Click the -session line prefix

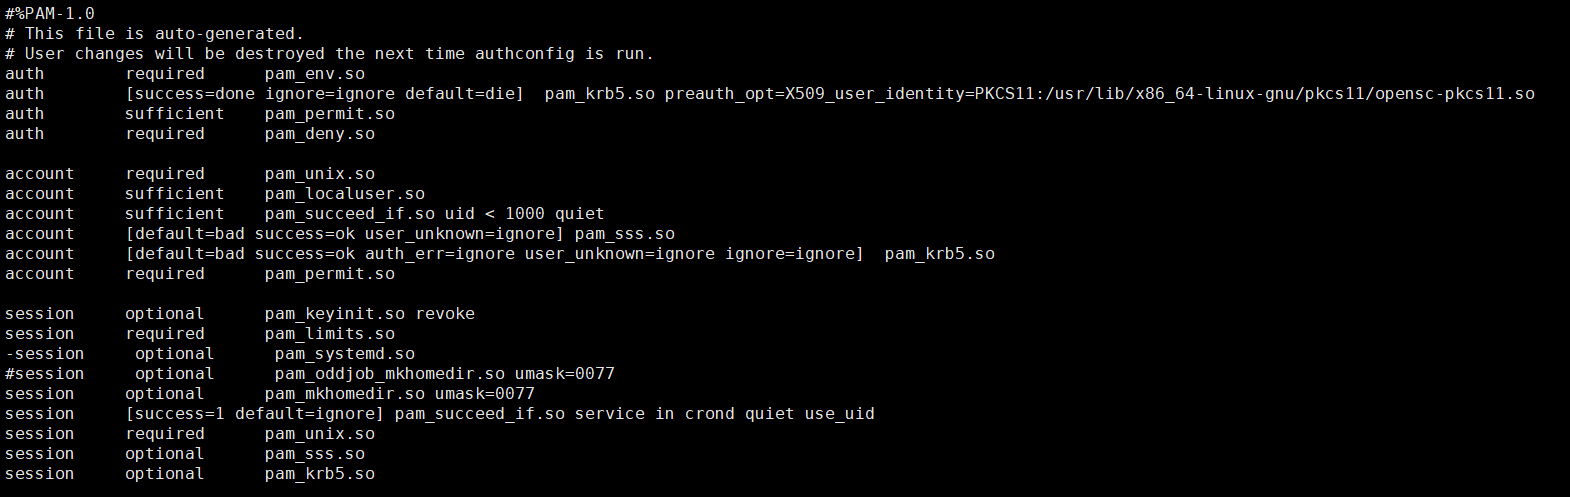click(45, 354)
